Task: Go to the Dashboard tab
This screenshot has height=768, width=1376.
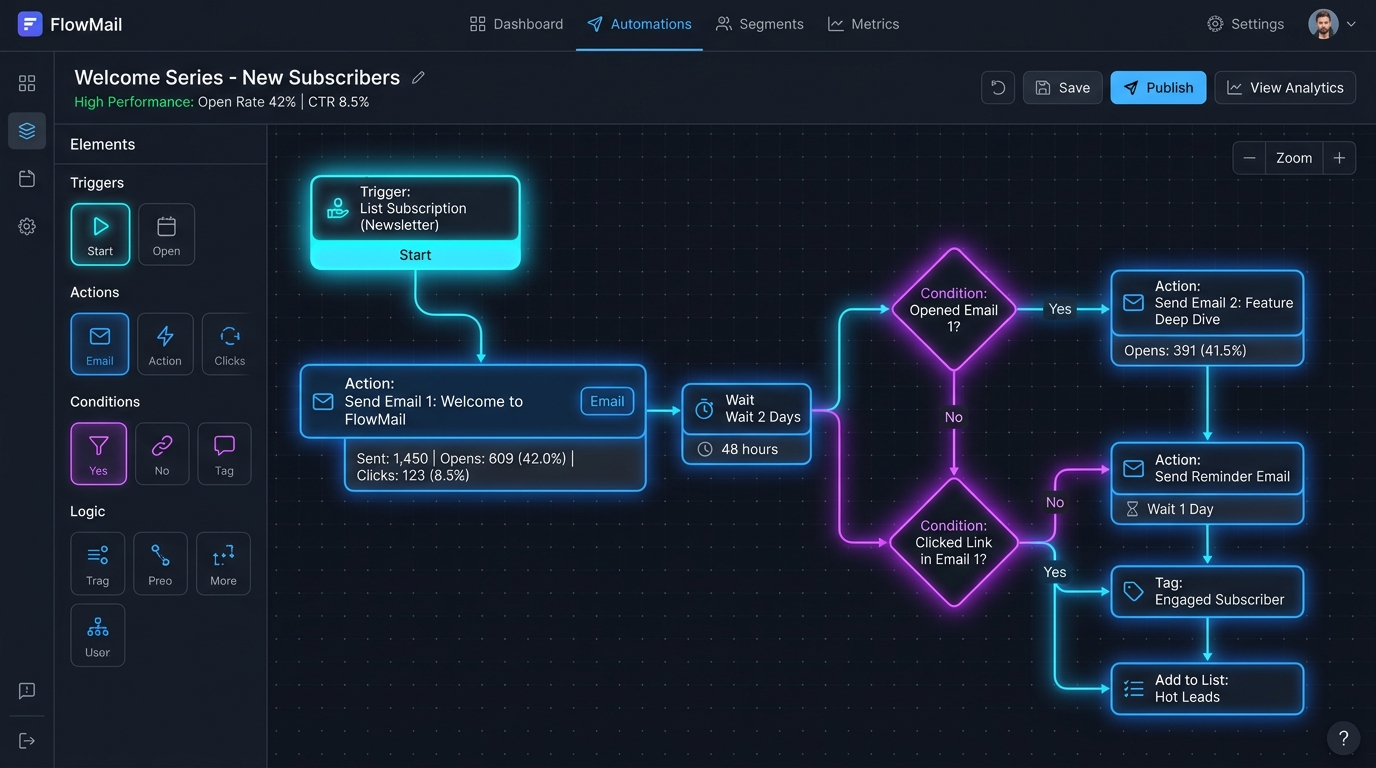Action: [x=516, y=24]
